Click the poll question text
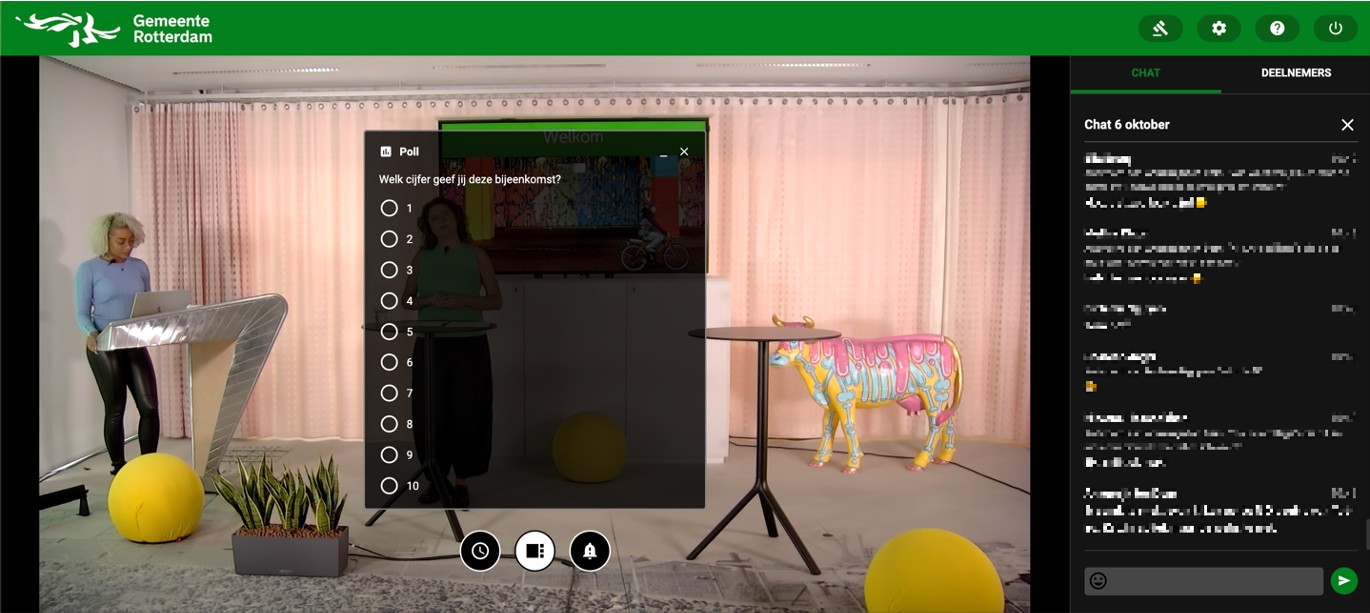Image resolution: width=1370 pixels, height=613 pixels. click(x=470, y=180)
